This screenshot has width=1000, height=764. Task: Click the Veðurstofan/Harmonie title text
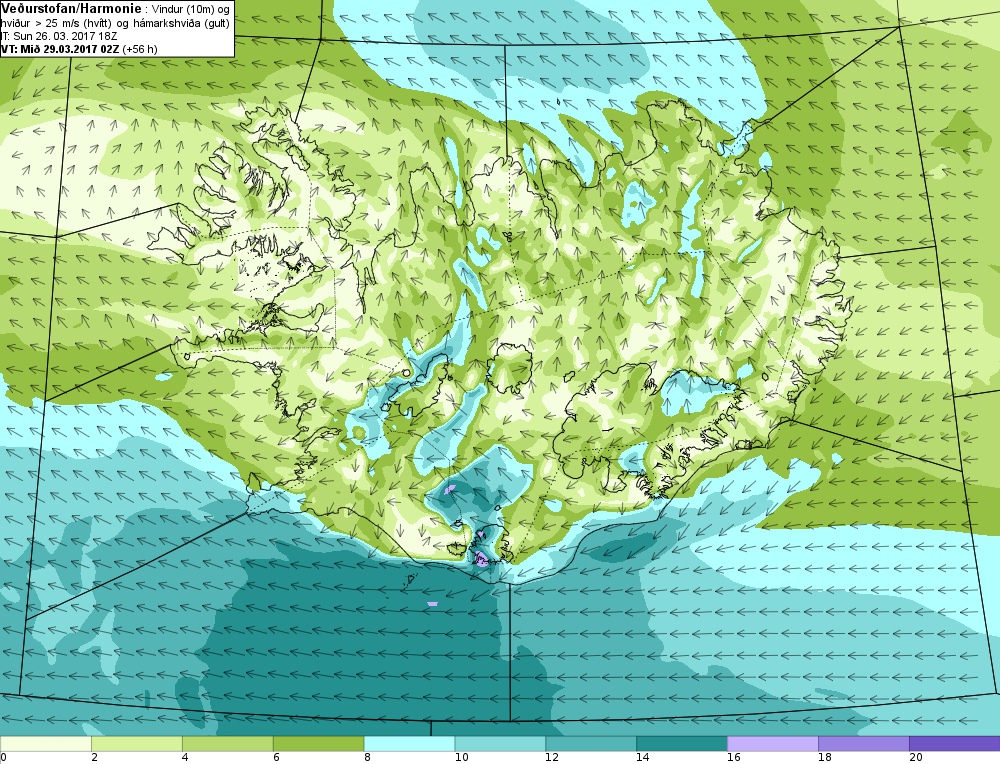[71, 9]
